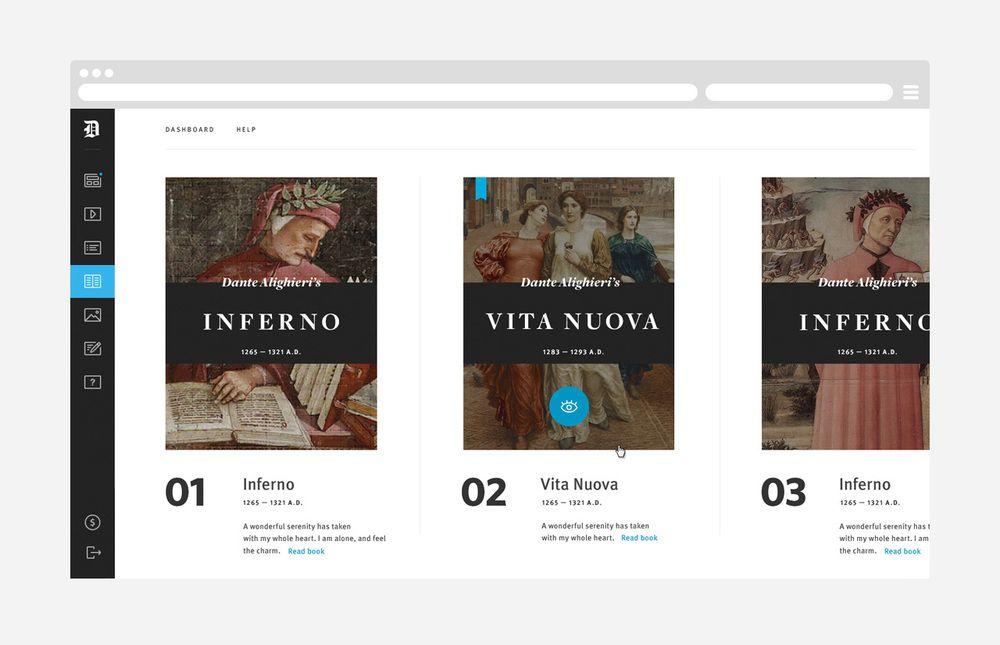This screenshot has width=1000, height=645.
Task: Click the browser search field
Action: click(x=798, y=92)
